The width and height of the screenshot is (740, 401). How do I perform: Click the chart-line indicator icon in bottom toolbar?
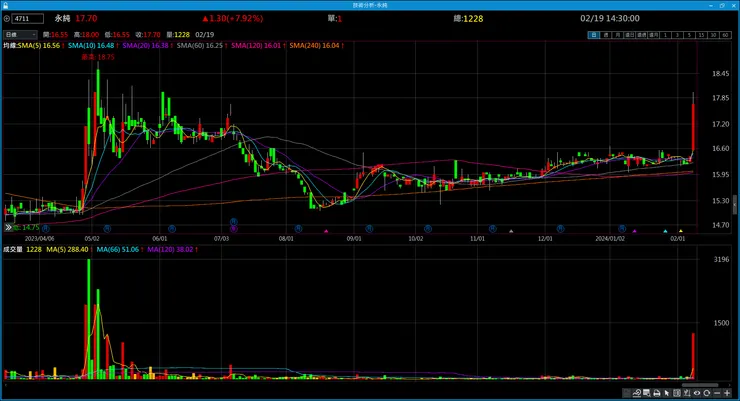(x=637, y=393)
